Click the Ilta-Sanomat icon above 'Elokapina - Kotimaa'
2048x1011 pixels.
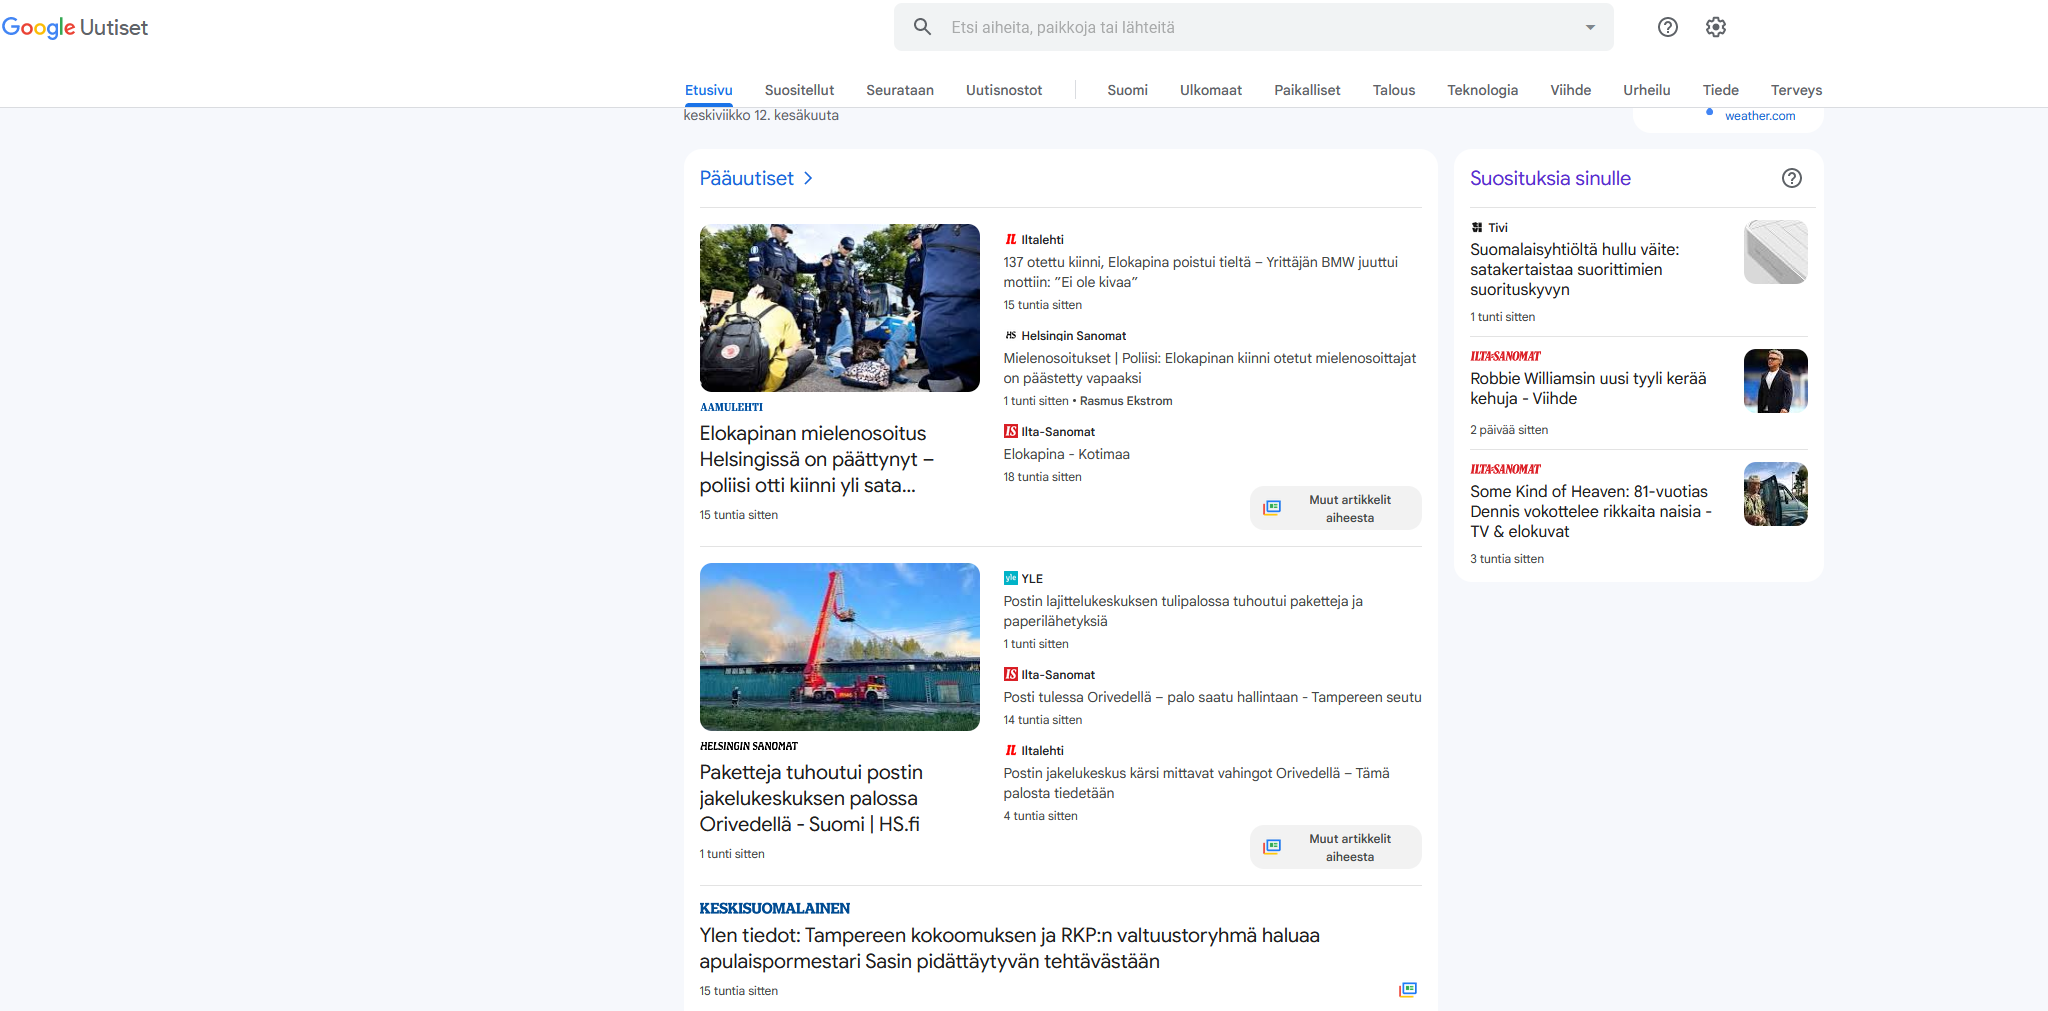pos(1011,431)
